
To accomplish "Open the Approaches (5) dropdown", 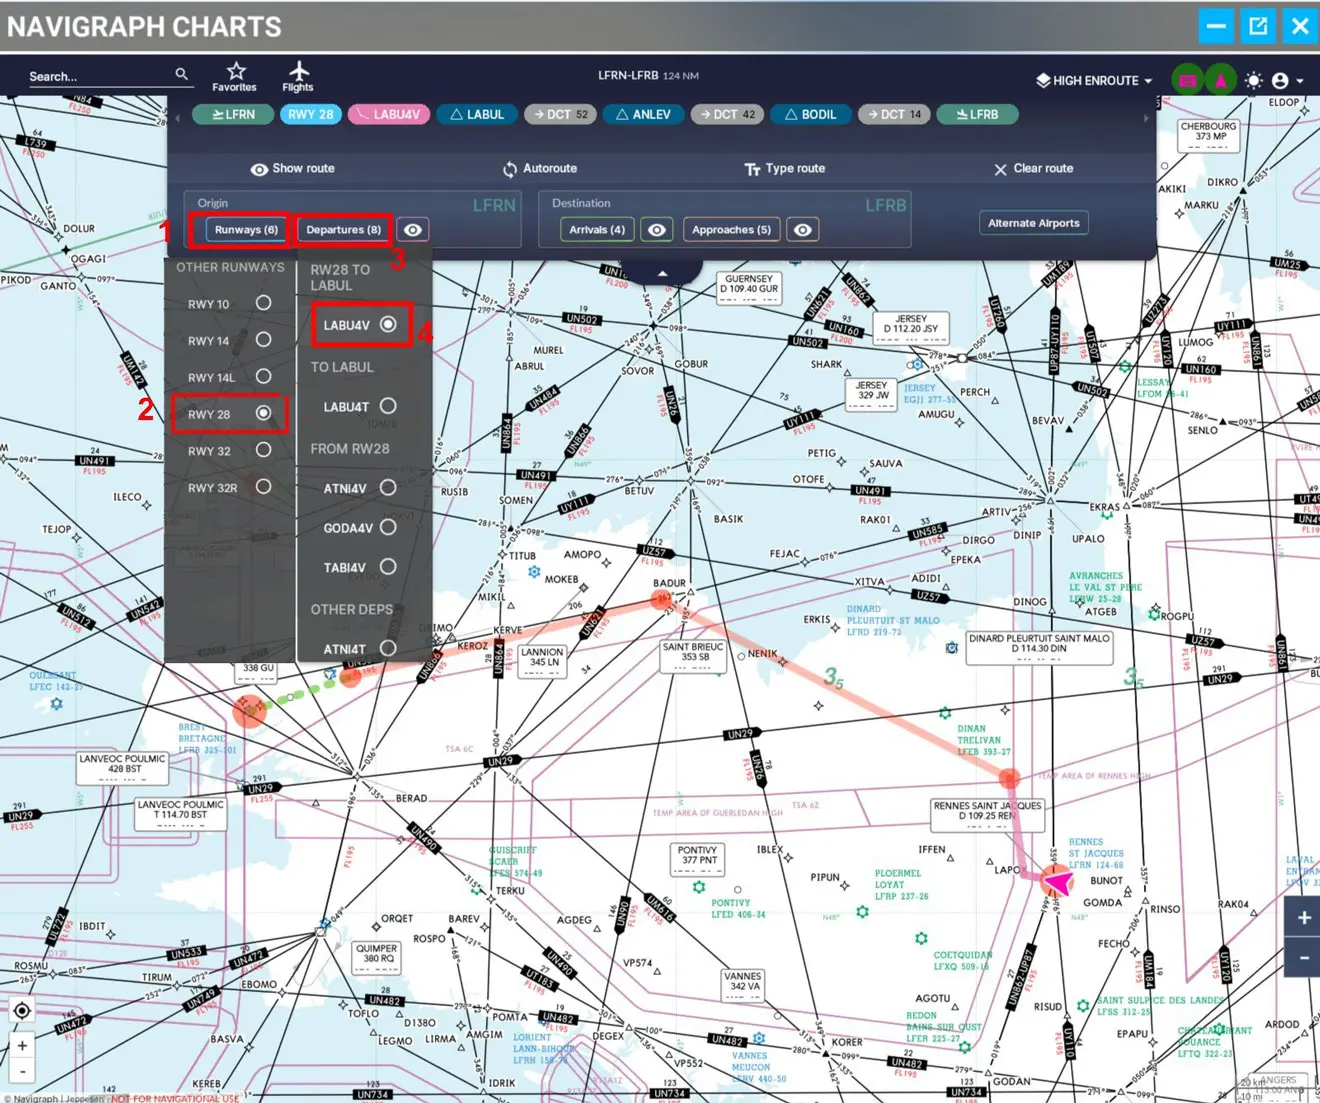I will 731,230.
